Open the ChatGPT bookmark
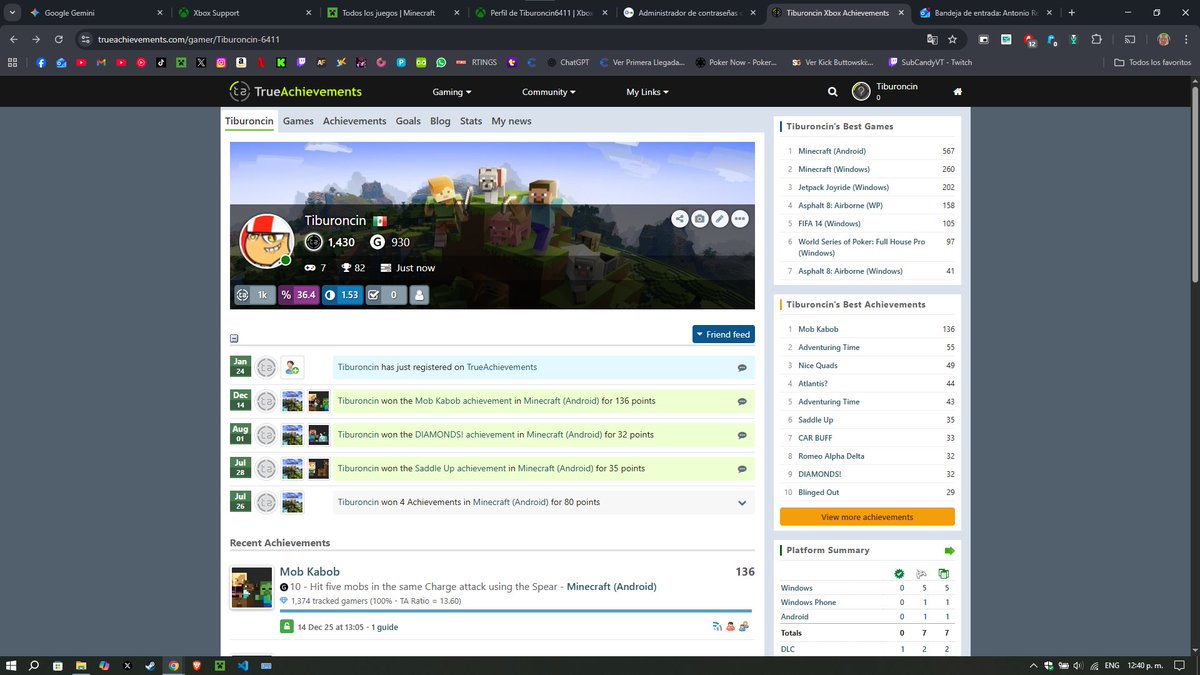 [x=568, y=62]
